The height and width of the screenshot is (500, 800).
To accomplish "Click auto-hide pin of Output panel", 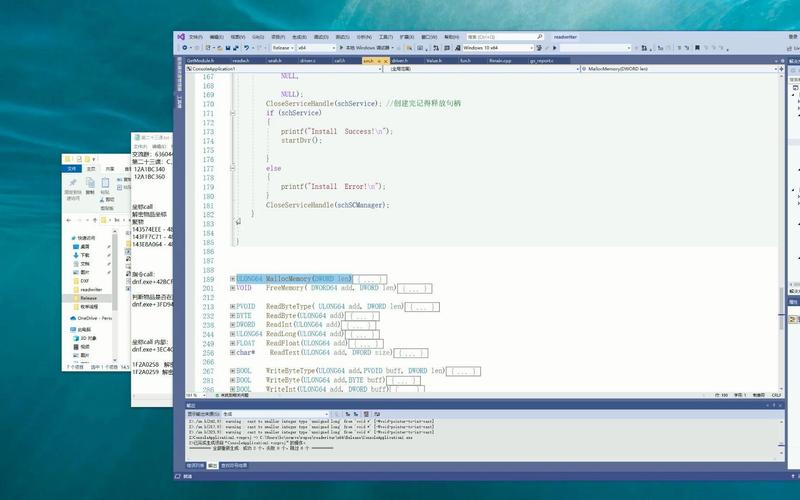I will 774,405.
